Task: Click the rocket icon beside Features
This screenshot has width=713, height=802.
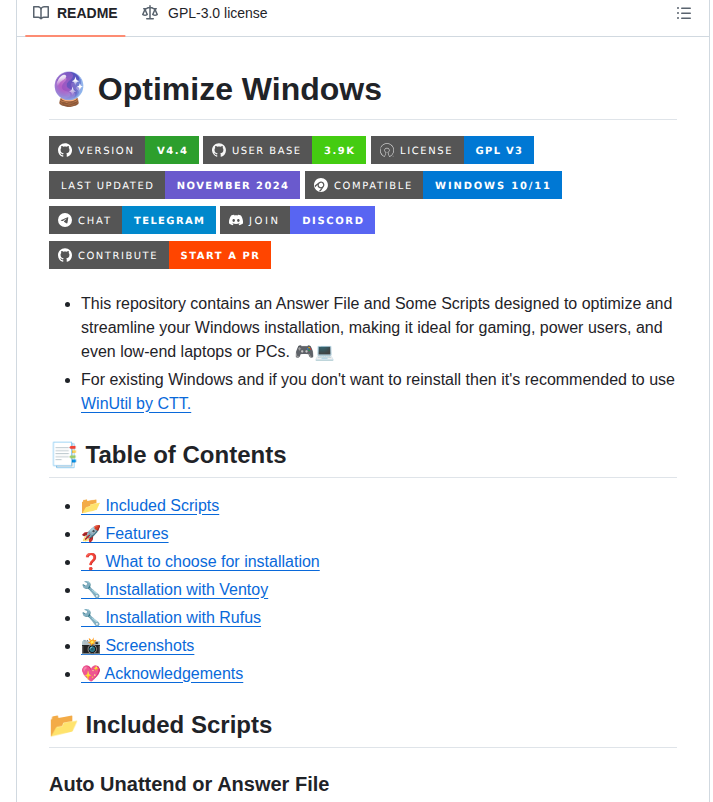Action: coord(90,533)
